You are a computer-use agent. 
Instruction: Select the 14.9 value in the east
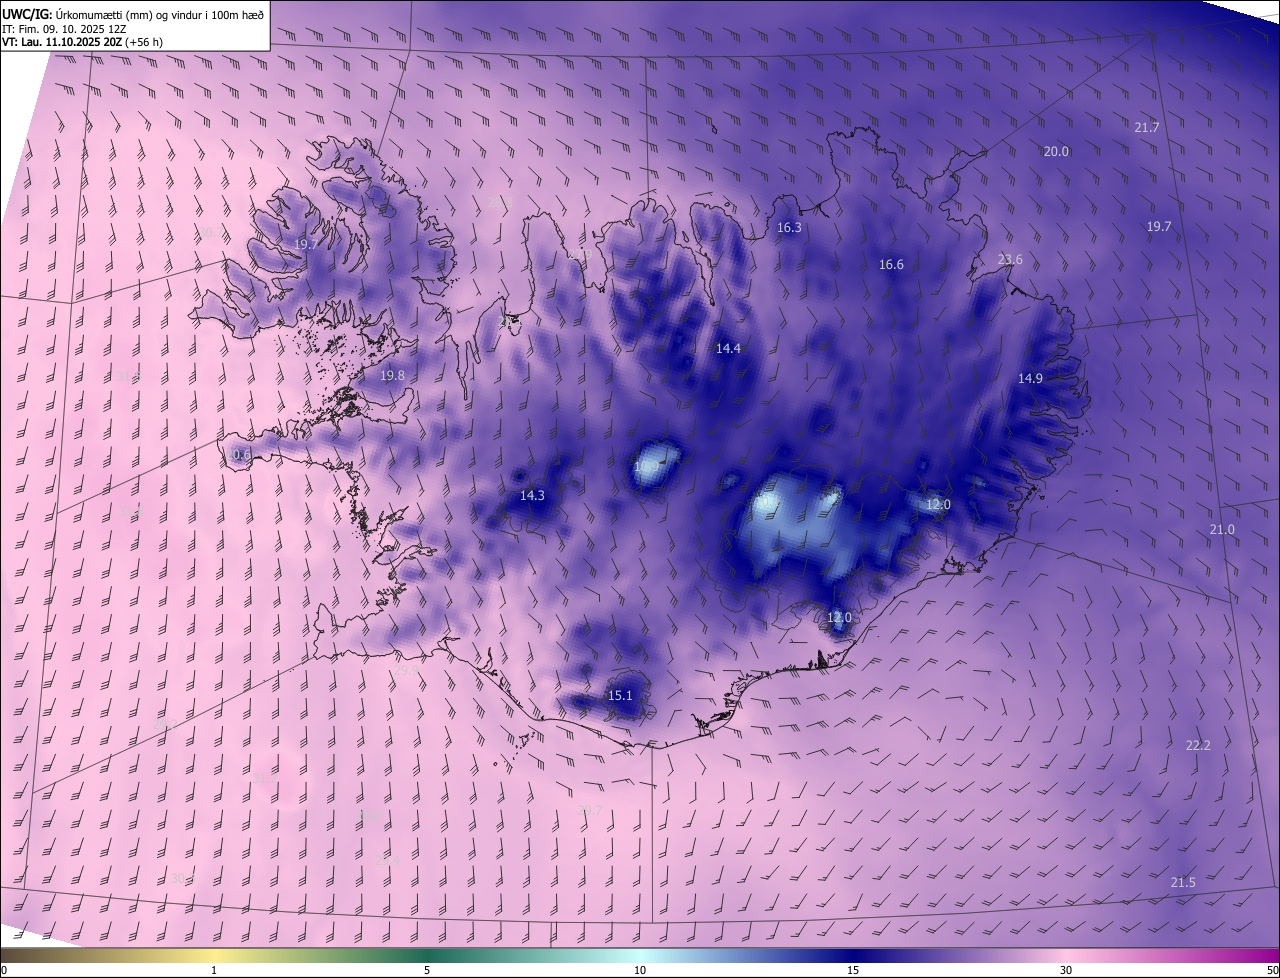(1030, 379)
